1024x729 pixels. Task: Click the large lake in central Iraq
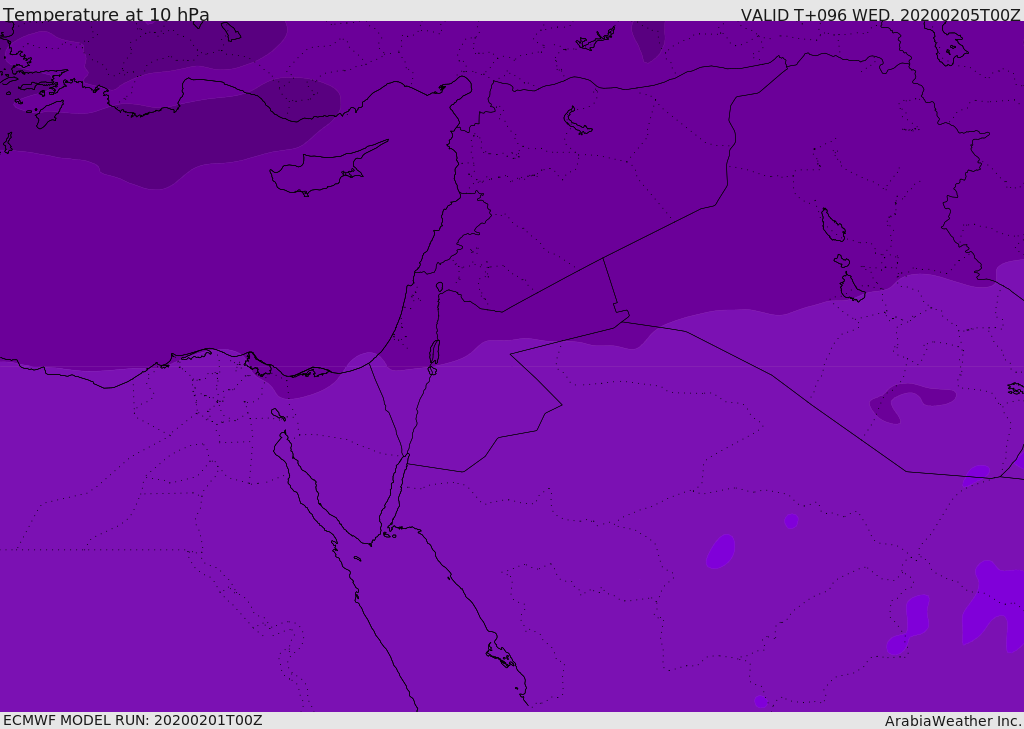coord(833,225)
